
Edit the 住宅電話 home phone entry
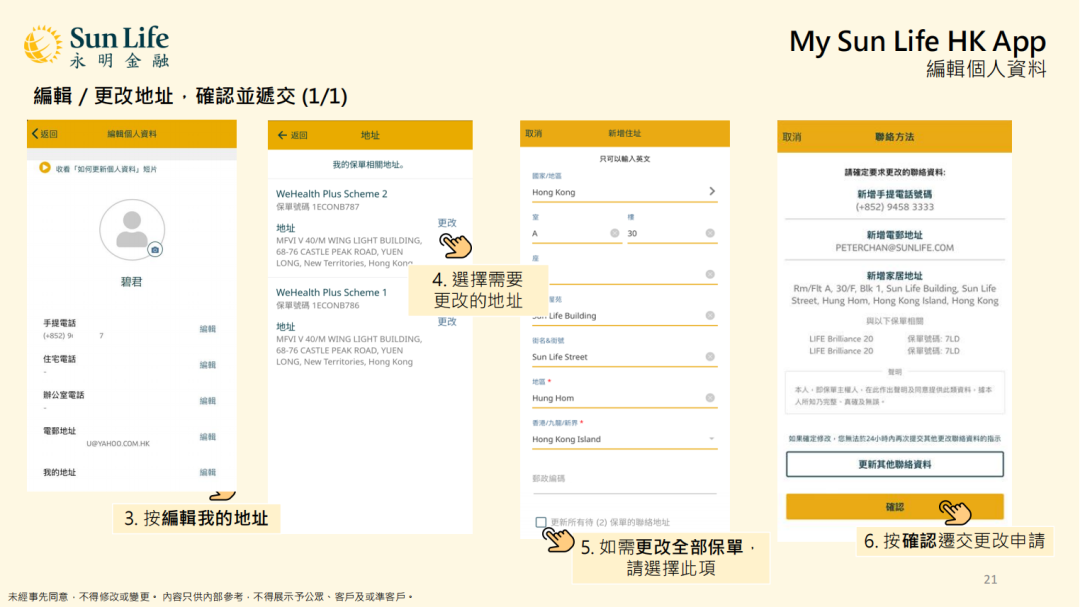pos(207,364)
